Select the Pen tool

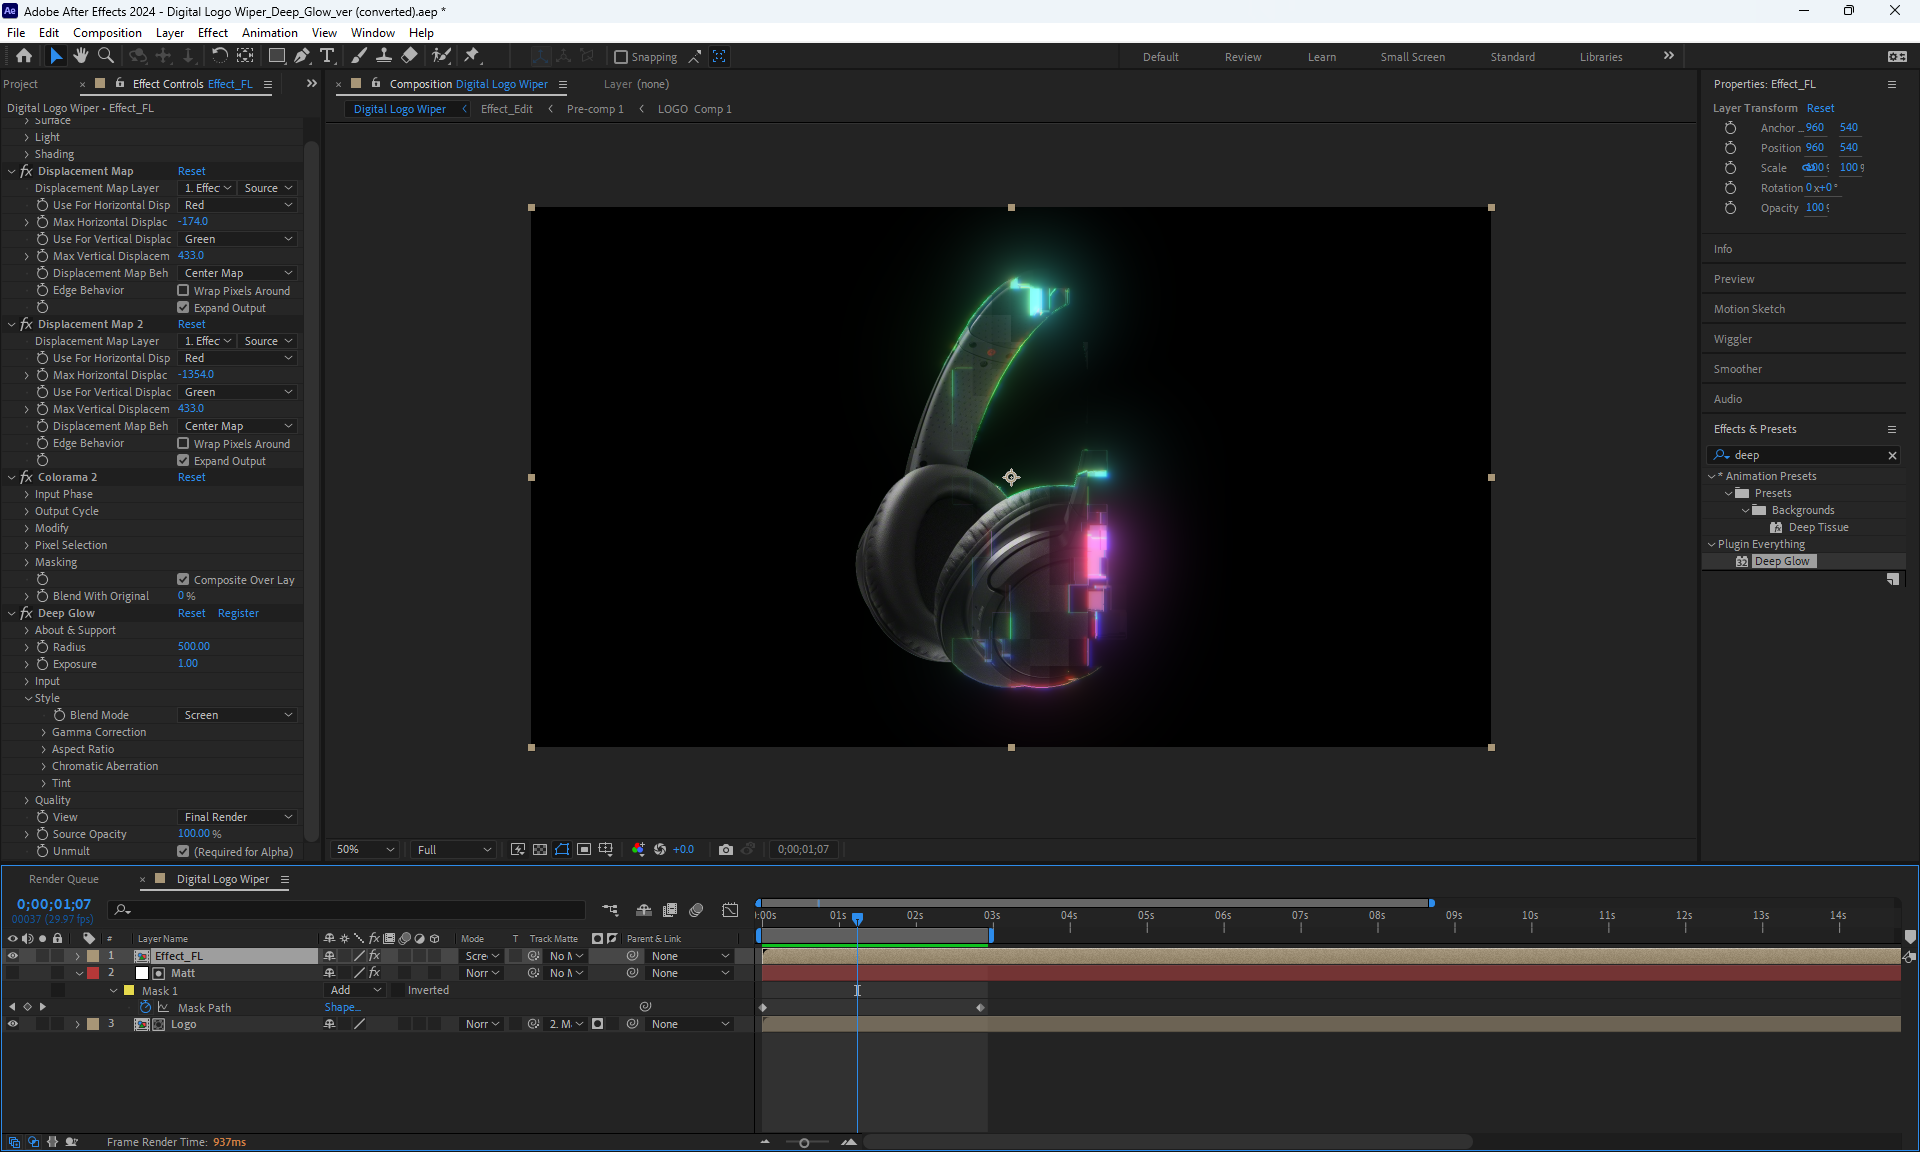coord(302,56)
